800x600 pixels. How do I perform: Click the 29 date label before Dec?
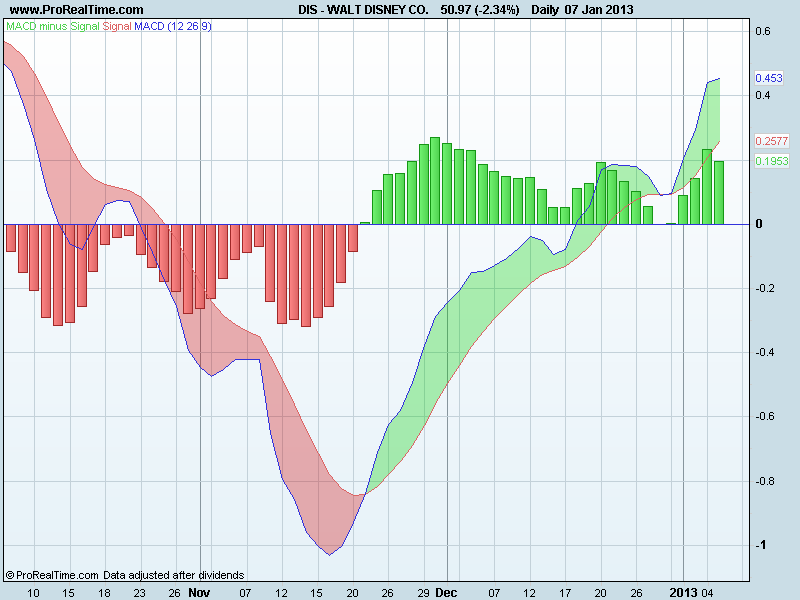pos(423,593)
